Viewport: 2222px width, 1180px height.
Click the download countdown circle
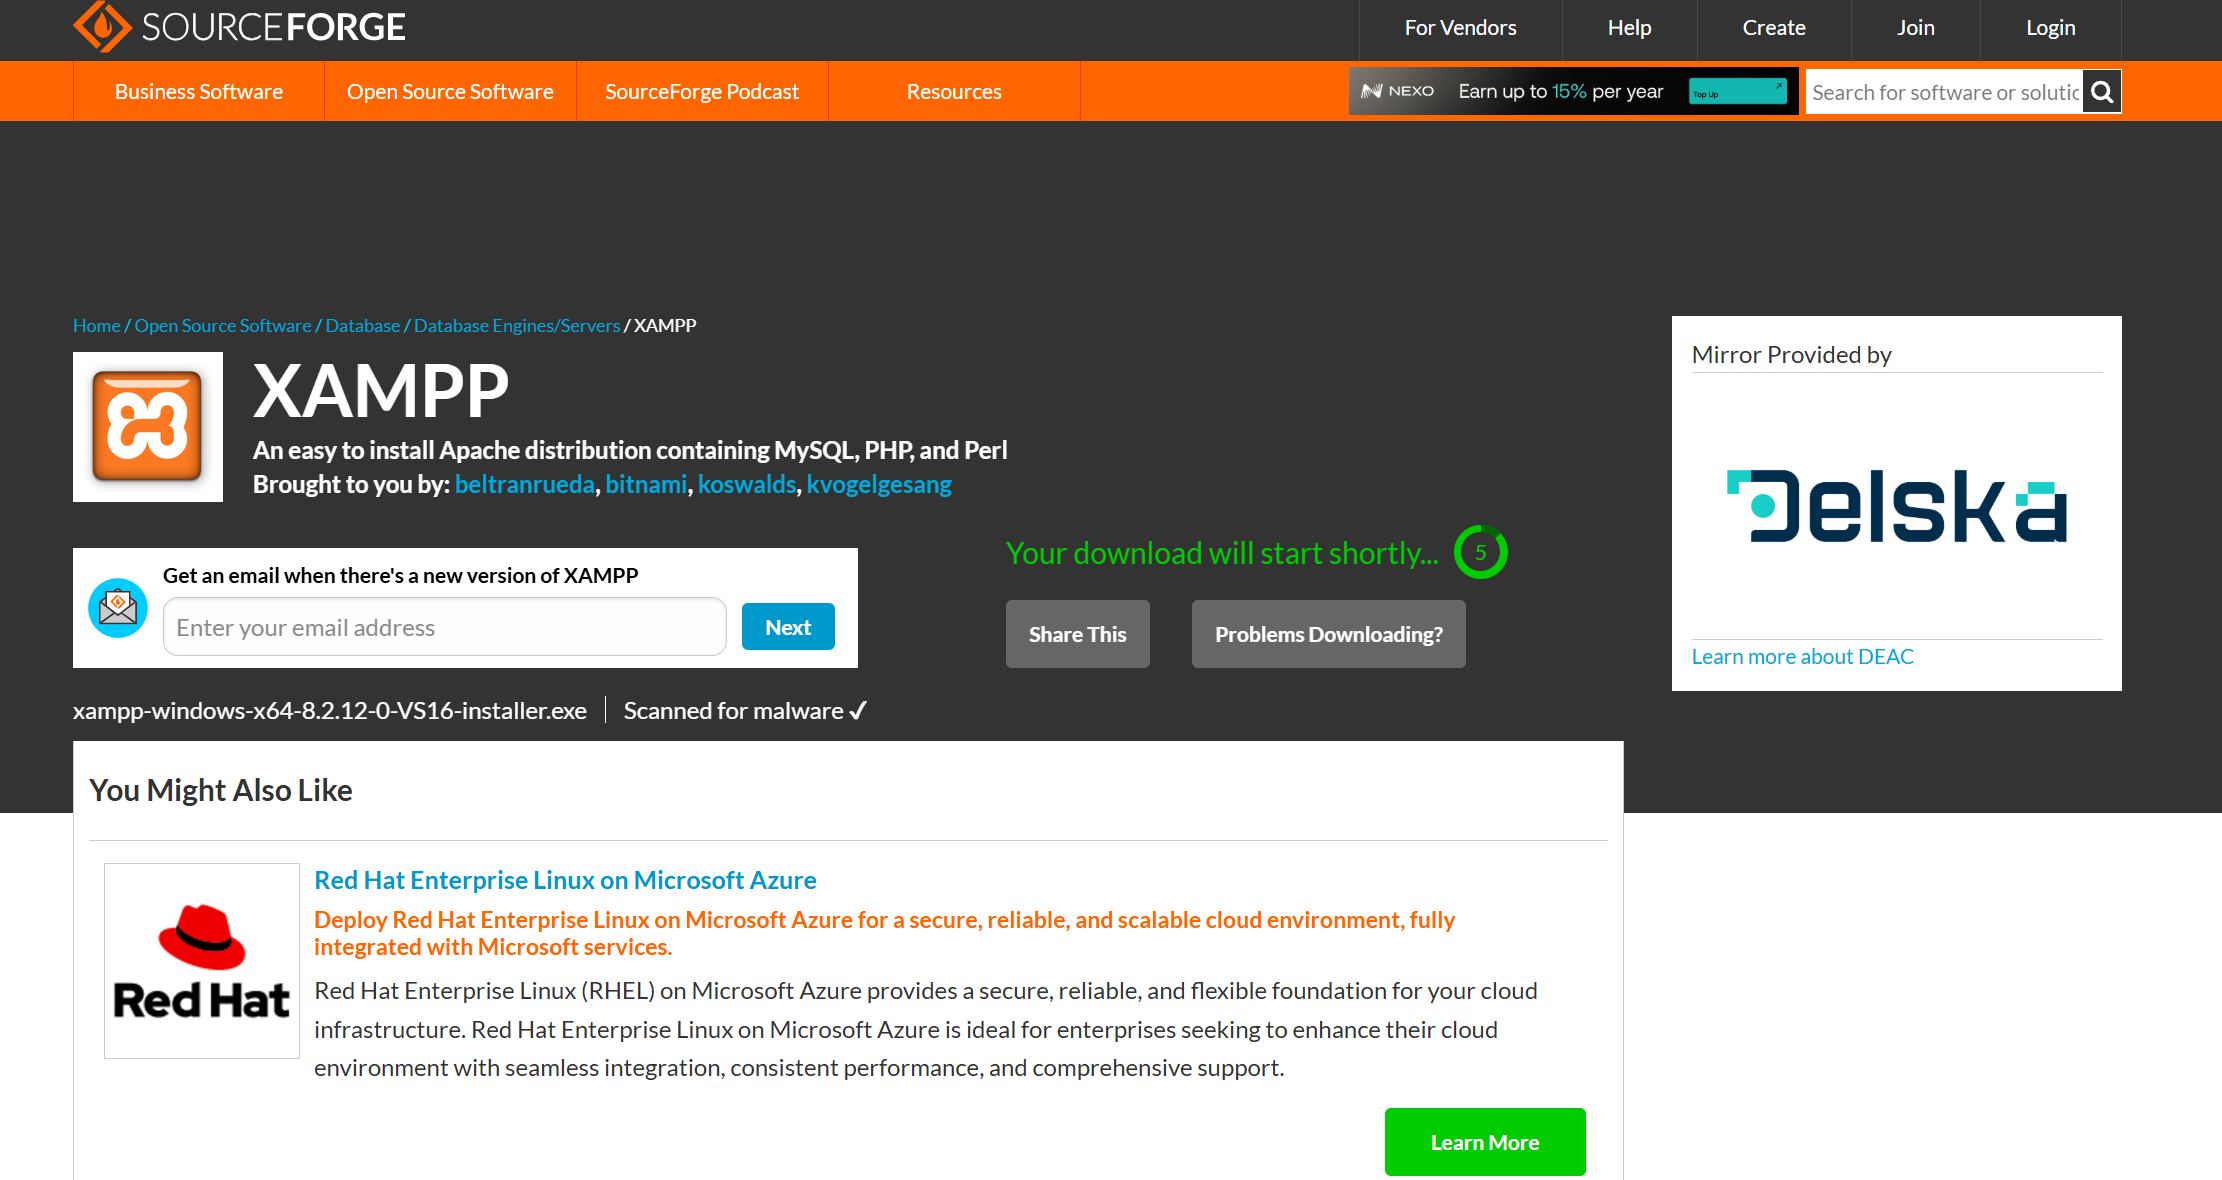coord(1480,552)
